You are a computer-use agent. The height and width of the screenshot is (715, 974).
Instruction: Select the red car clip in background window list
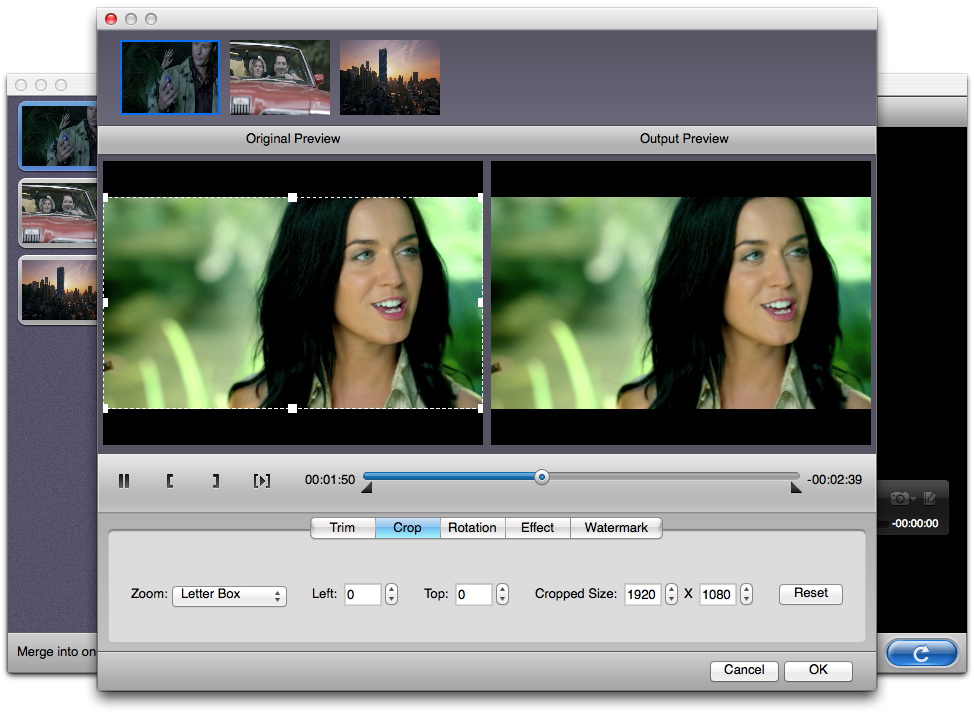tap(58, 212)
